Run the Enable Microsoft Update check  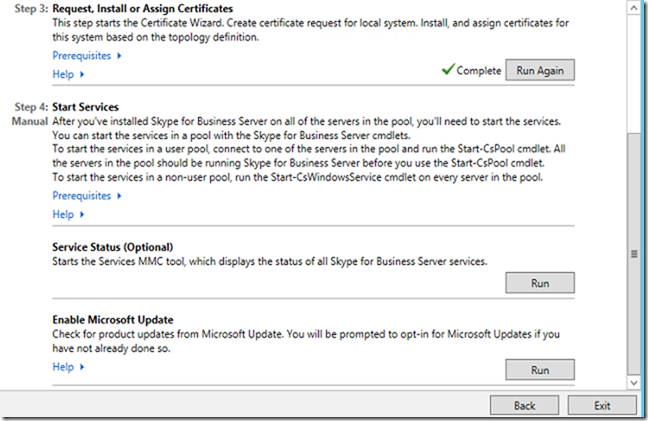(x=540, y=370)
